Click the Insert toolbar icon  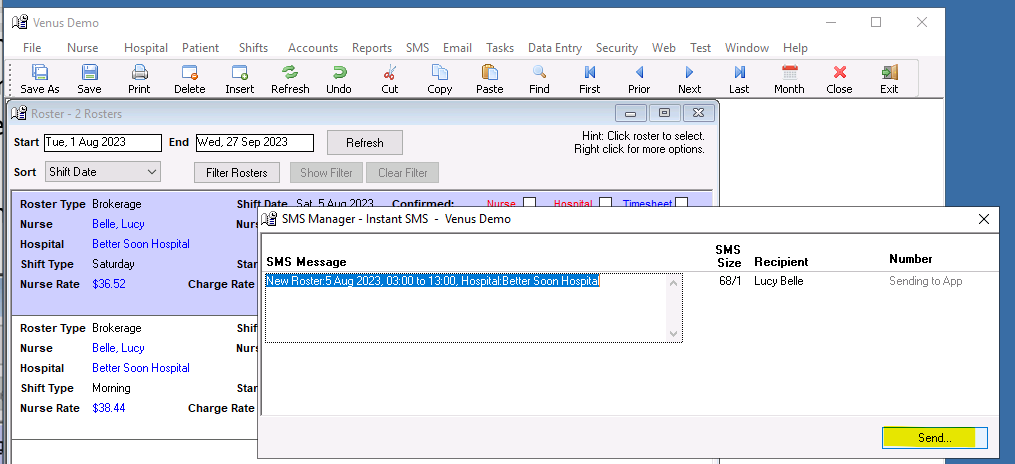240,72
